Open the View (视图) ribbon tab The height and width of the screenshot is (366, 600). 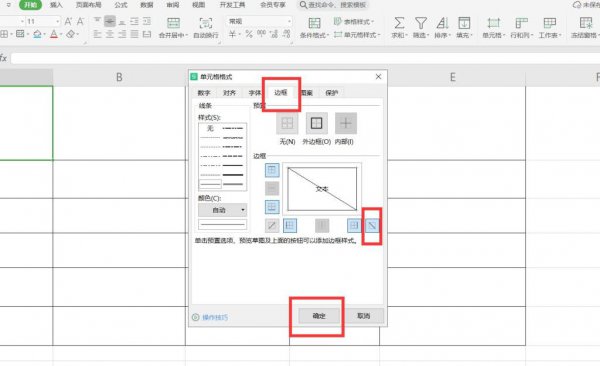coord(199,5)
